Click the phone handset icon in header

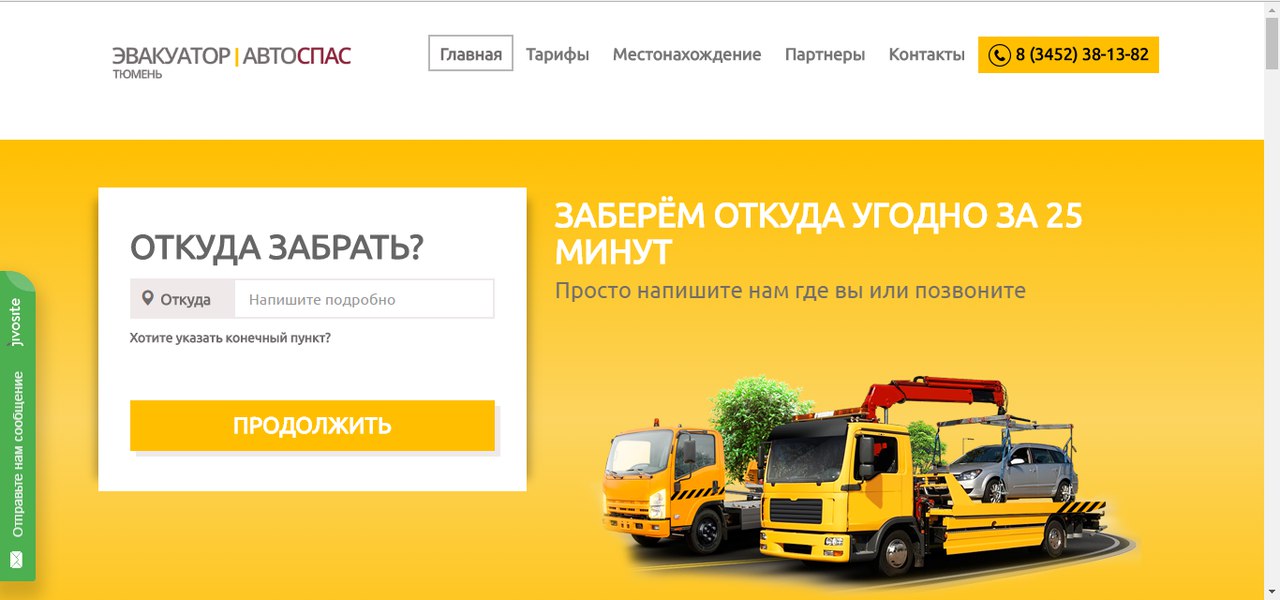click(x=999, y=55)
